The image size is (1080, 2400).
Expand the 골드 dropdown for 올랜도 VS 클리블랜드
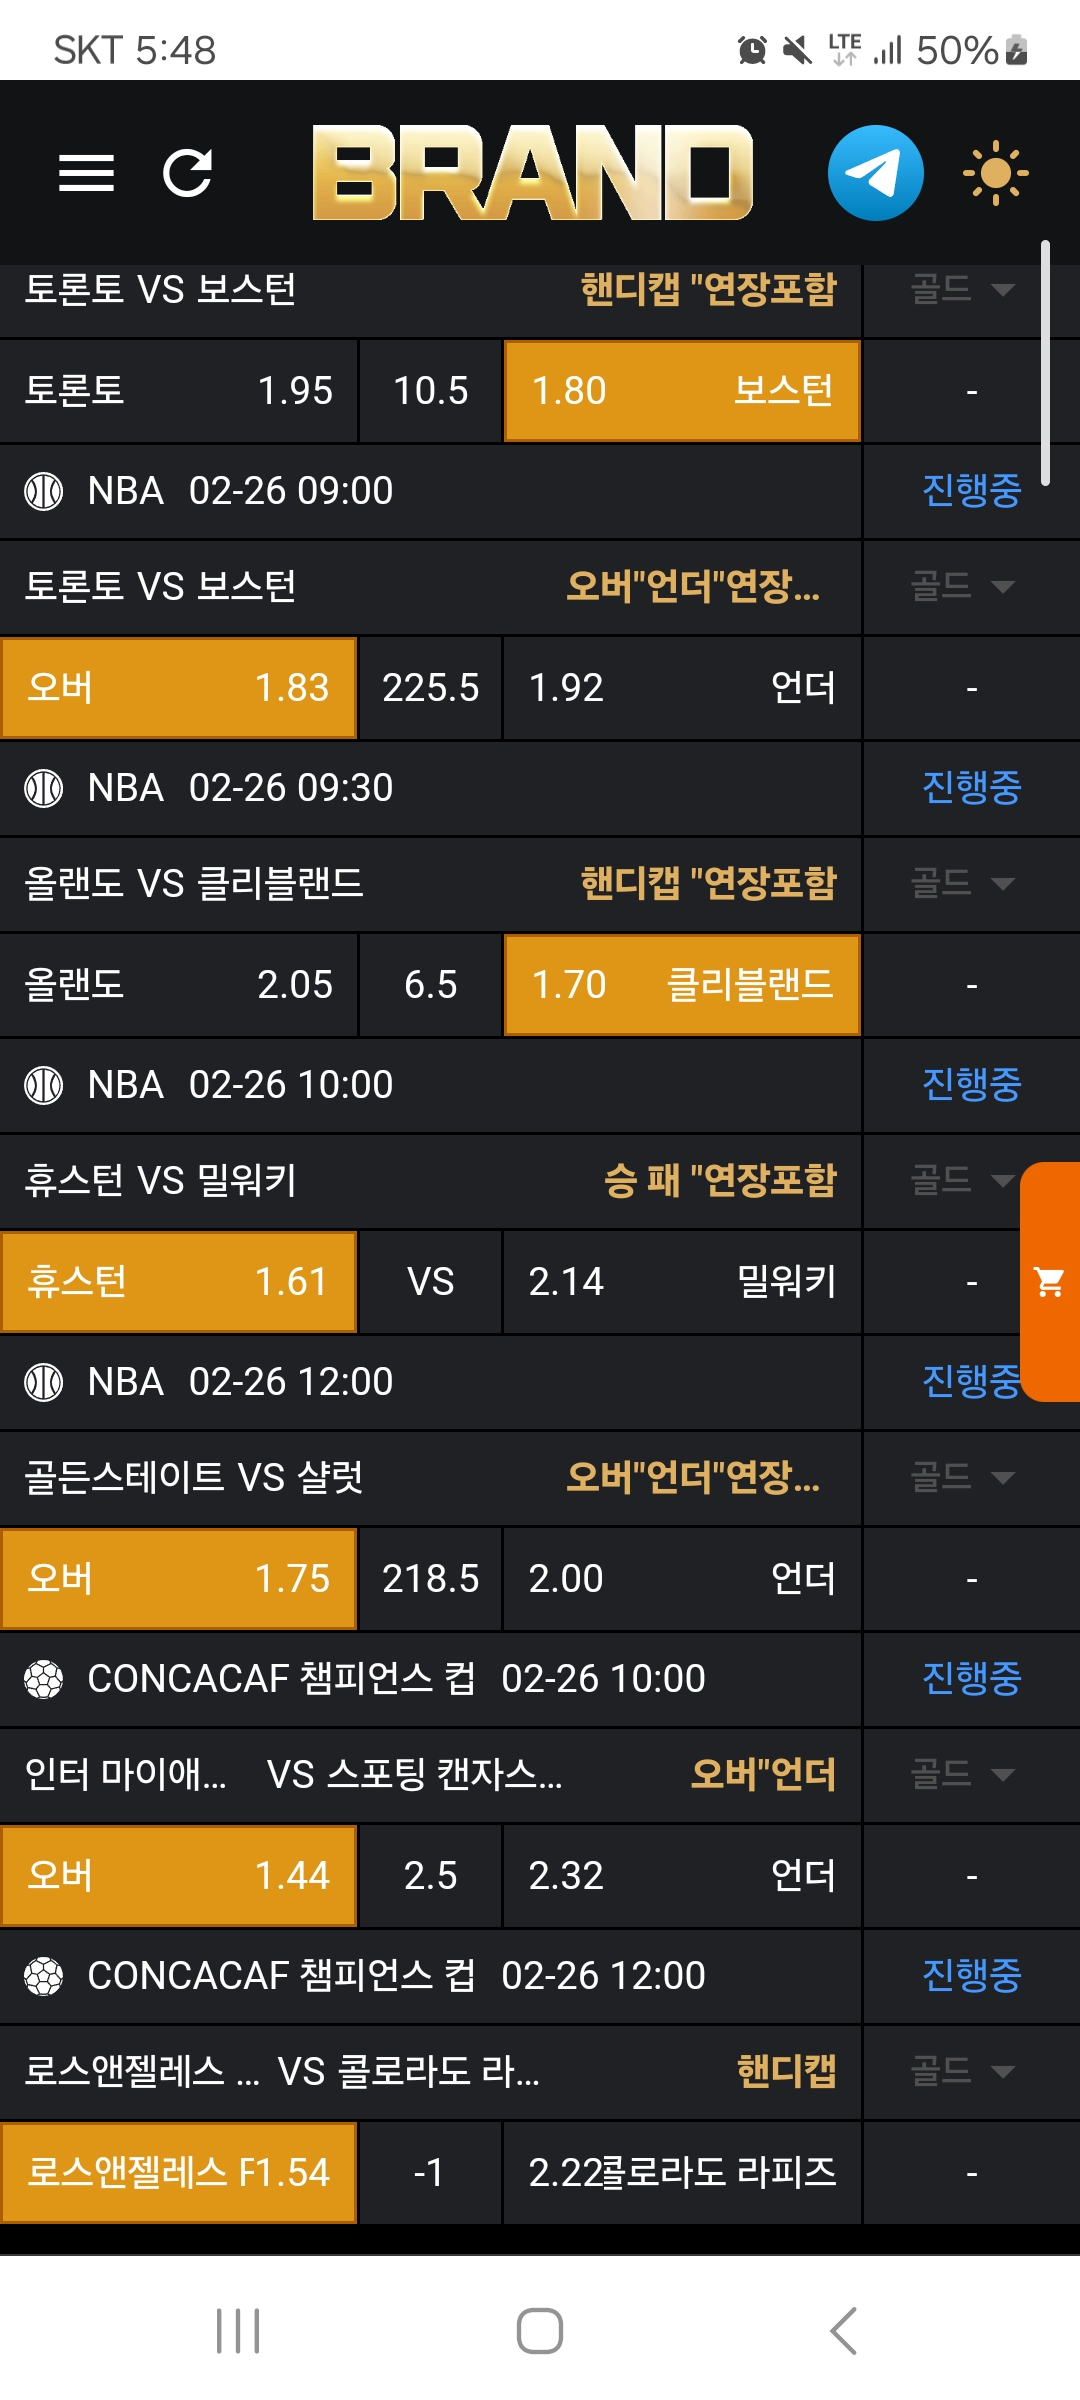[962, 883]
